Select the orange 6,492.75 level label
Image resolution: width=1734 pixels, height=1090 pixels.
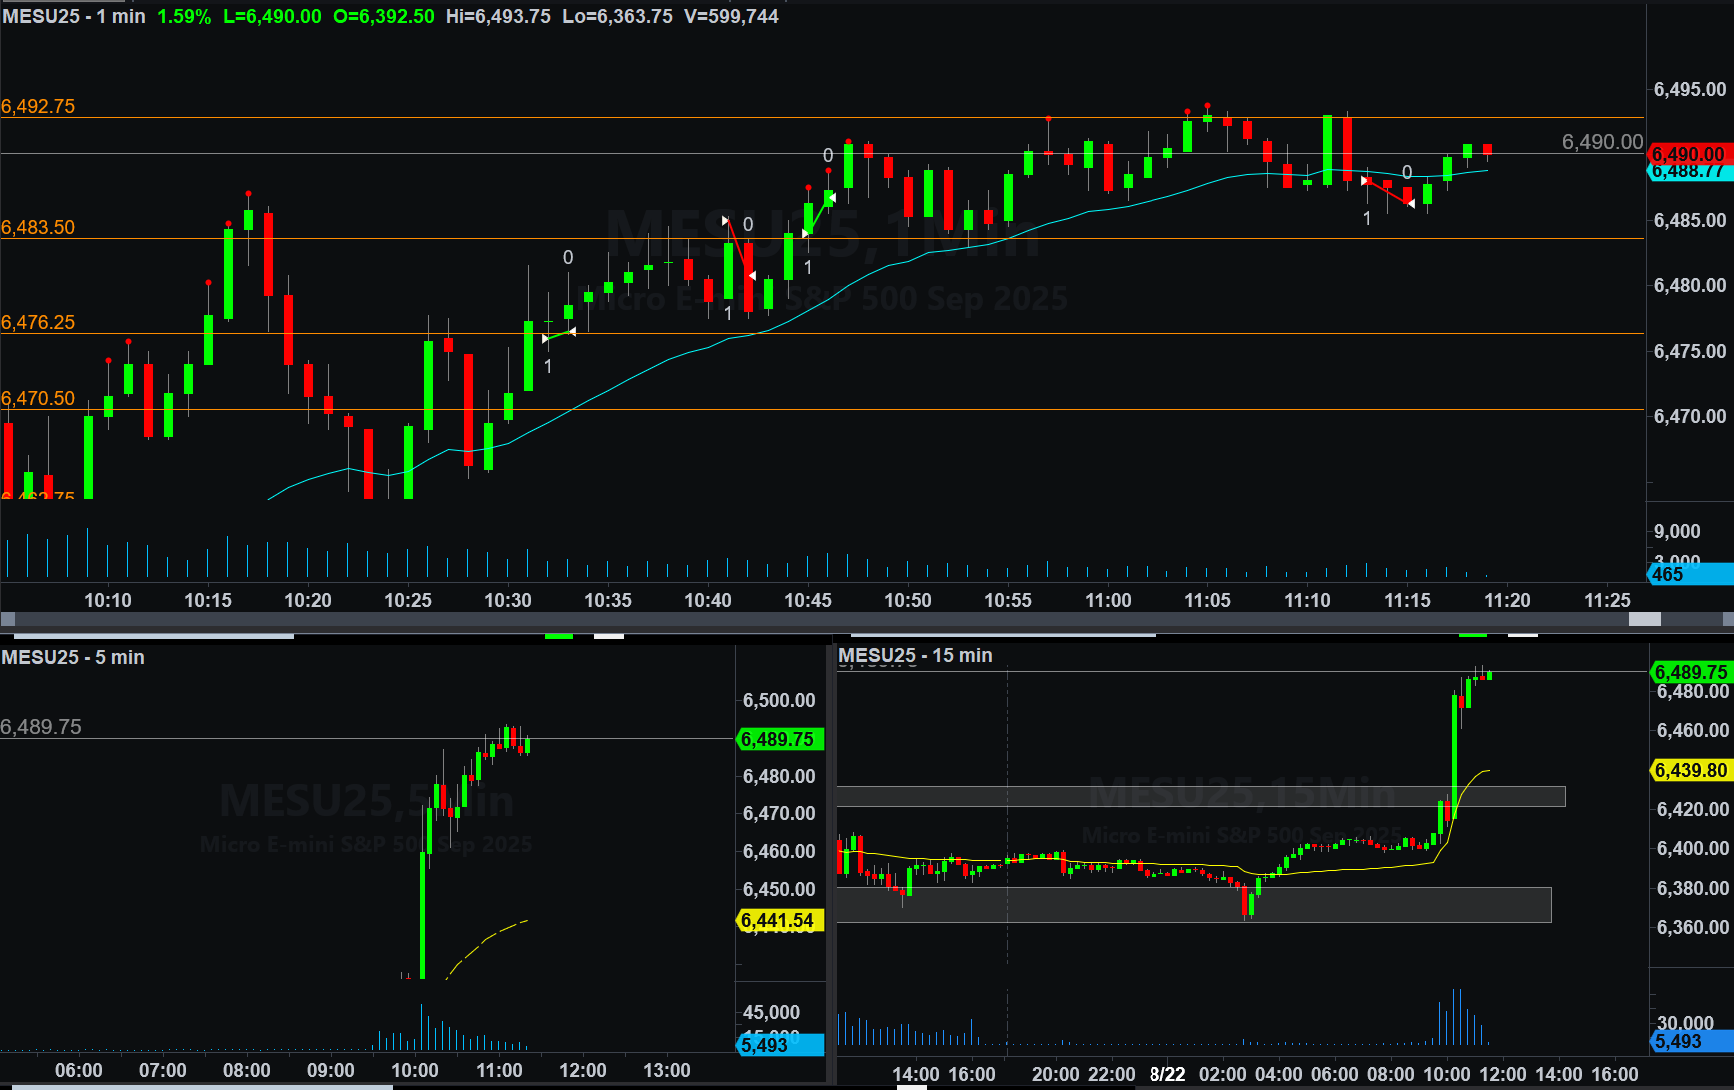[38, 106]
